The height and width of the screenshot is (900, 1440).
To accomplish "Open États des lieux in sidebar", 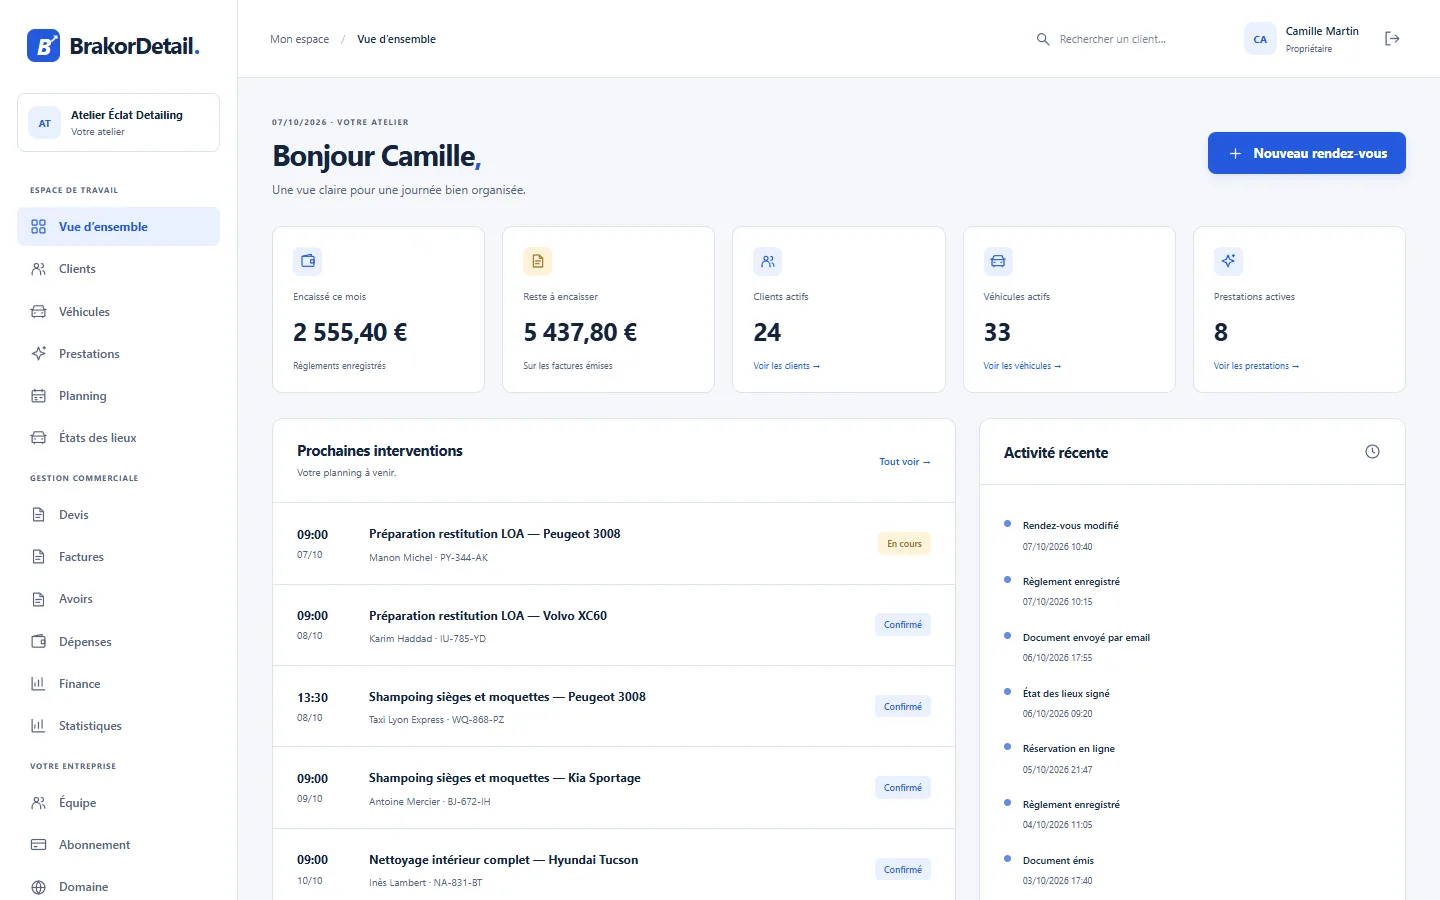I will tap(118, 438).
